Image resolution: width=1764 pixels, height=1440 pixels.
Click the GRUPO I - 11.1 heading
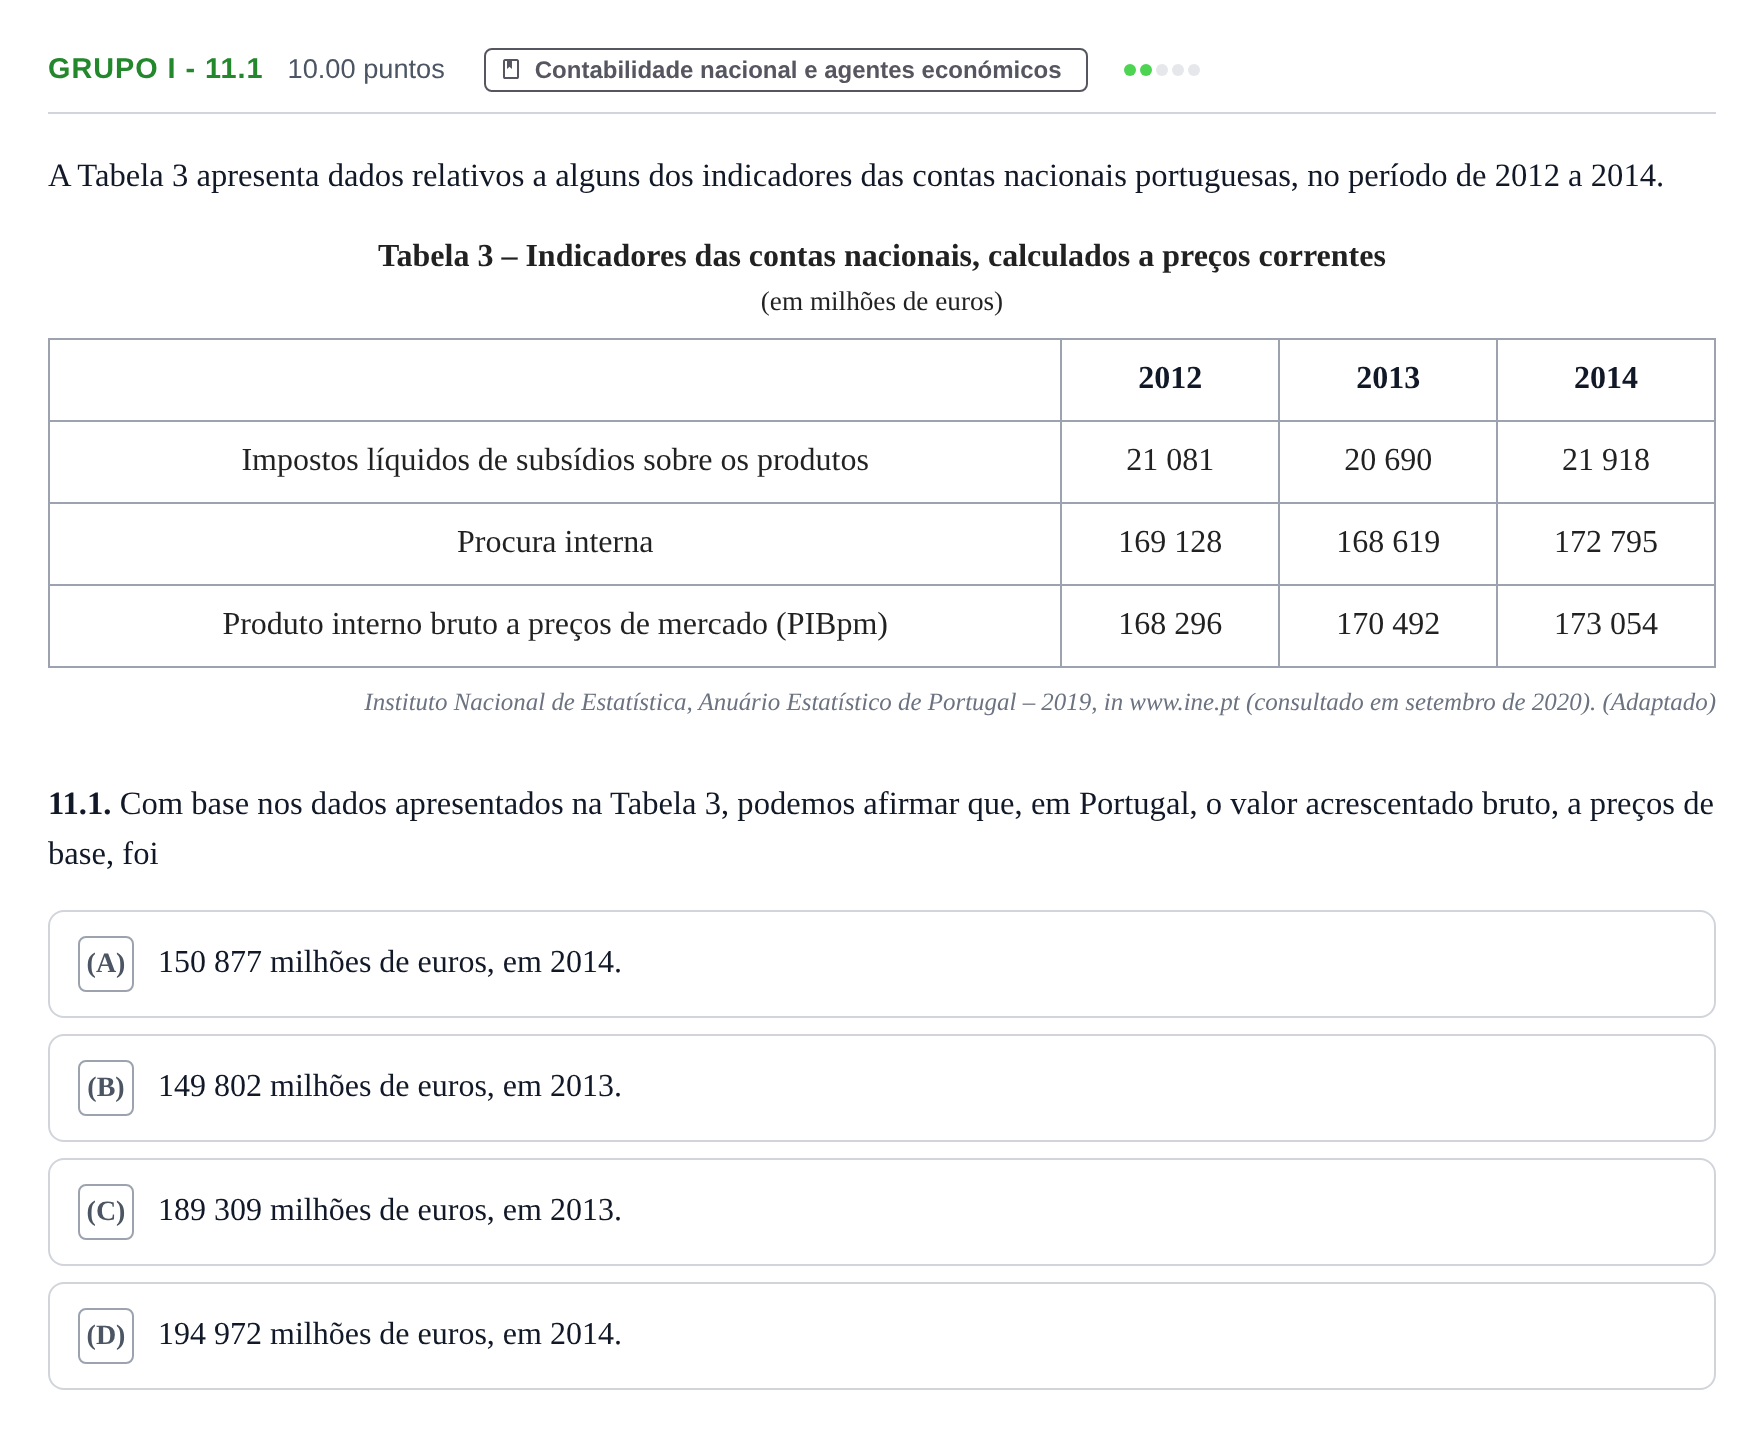click(155, 69)
